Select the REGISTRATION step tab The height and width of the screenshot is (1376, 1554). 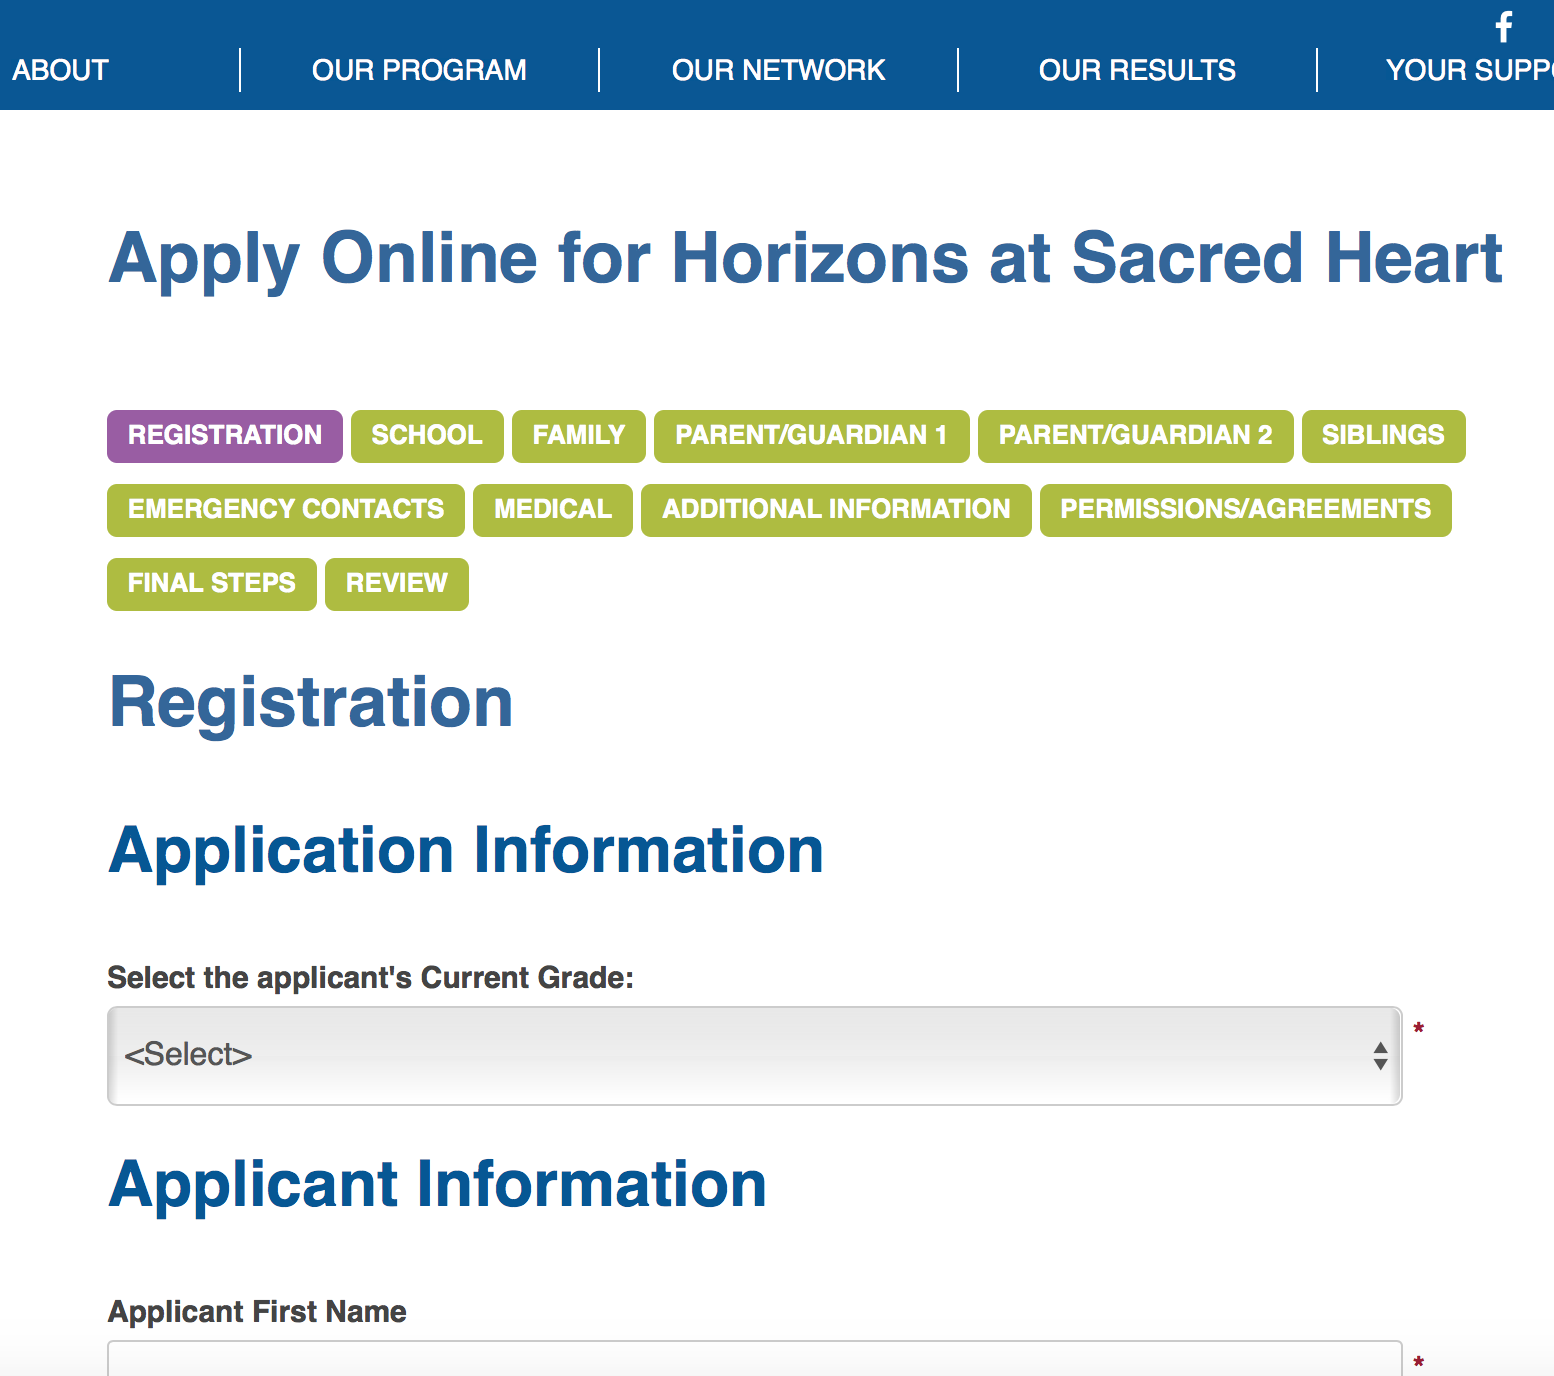point(225,436)
